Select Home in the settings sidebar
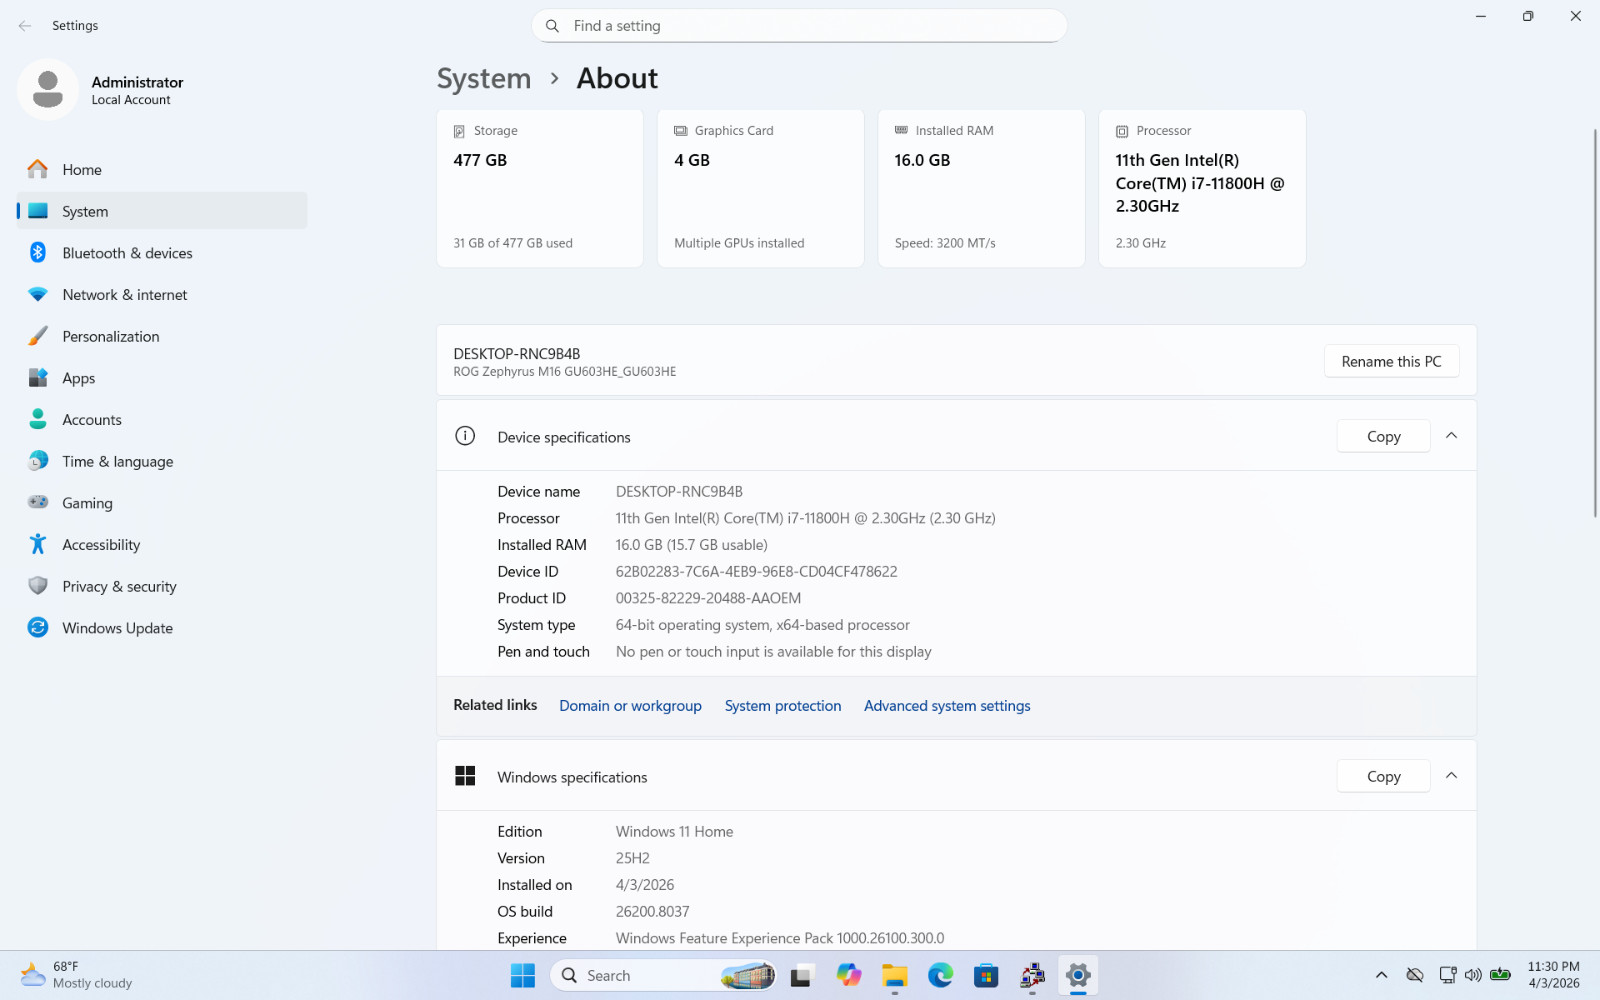This screenshot has height=1000, width=1600. click(x=162, y=169)
